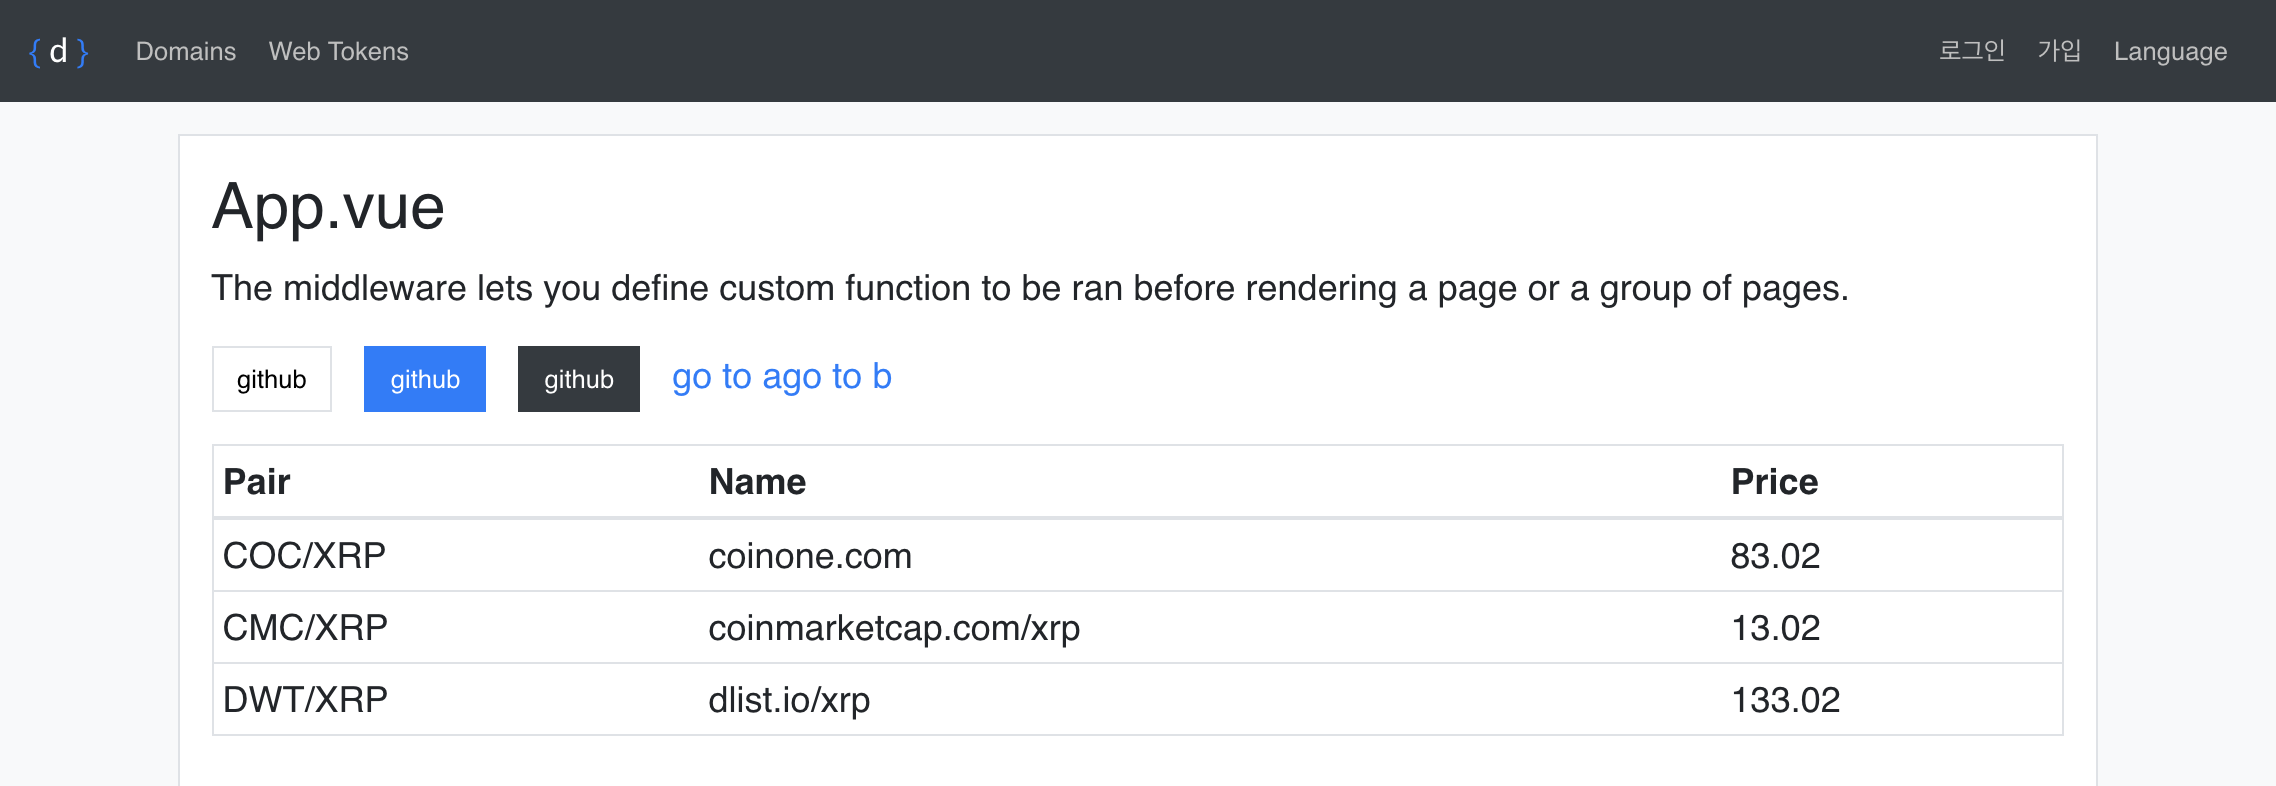This screenshot has width=2276, height=786.
Task: Click the 로그인 login link
Action: [x=1971, y=51]
